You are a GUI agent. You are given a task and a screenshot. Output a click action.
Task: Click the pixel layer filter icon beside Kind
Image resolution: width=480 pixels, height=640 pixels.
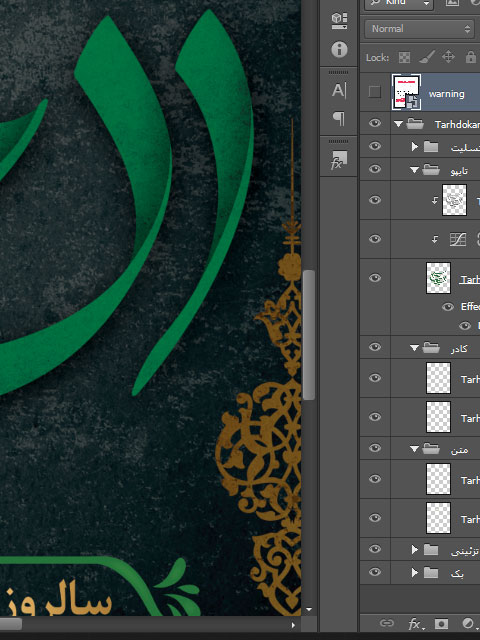[452, 3]
